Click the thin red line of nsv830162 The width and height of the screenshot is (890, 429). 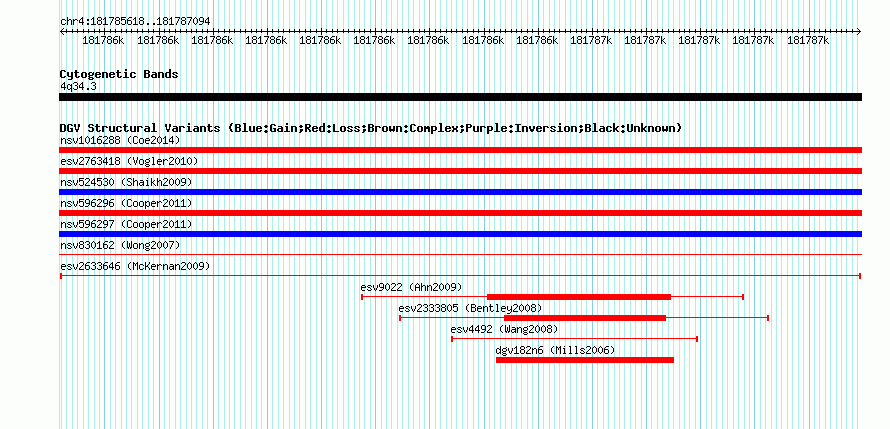click(460, 255)
